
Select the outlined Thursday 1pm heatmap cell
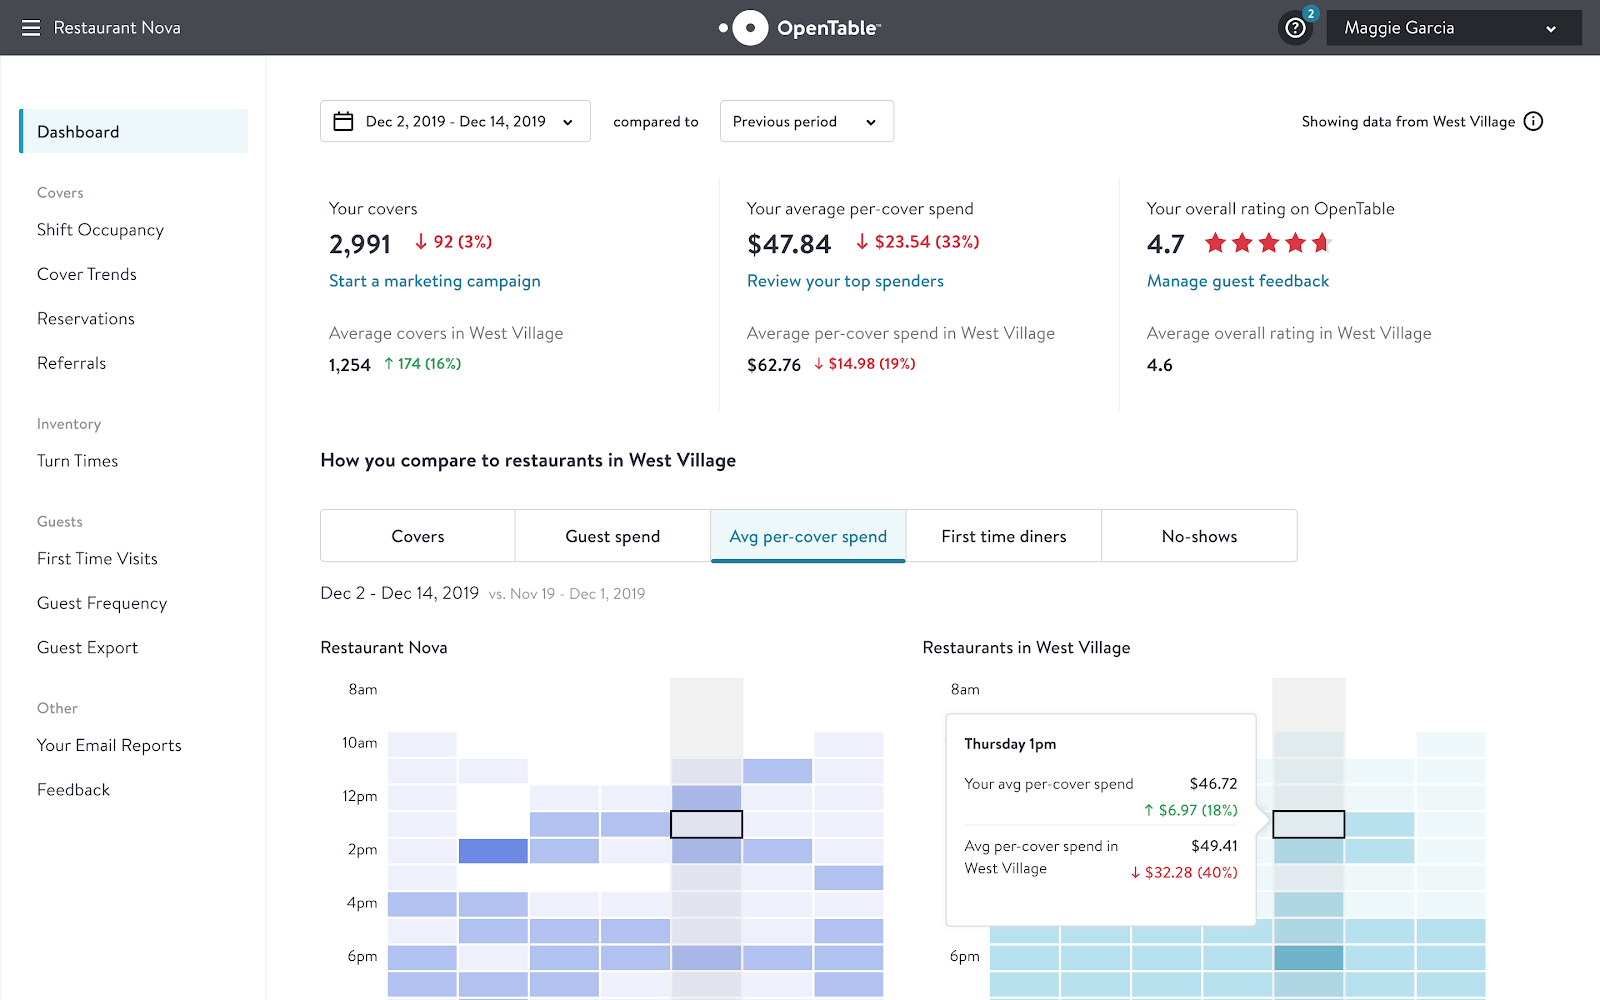coord(706,824)
